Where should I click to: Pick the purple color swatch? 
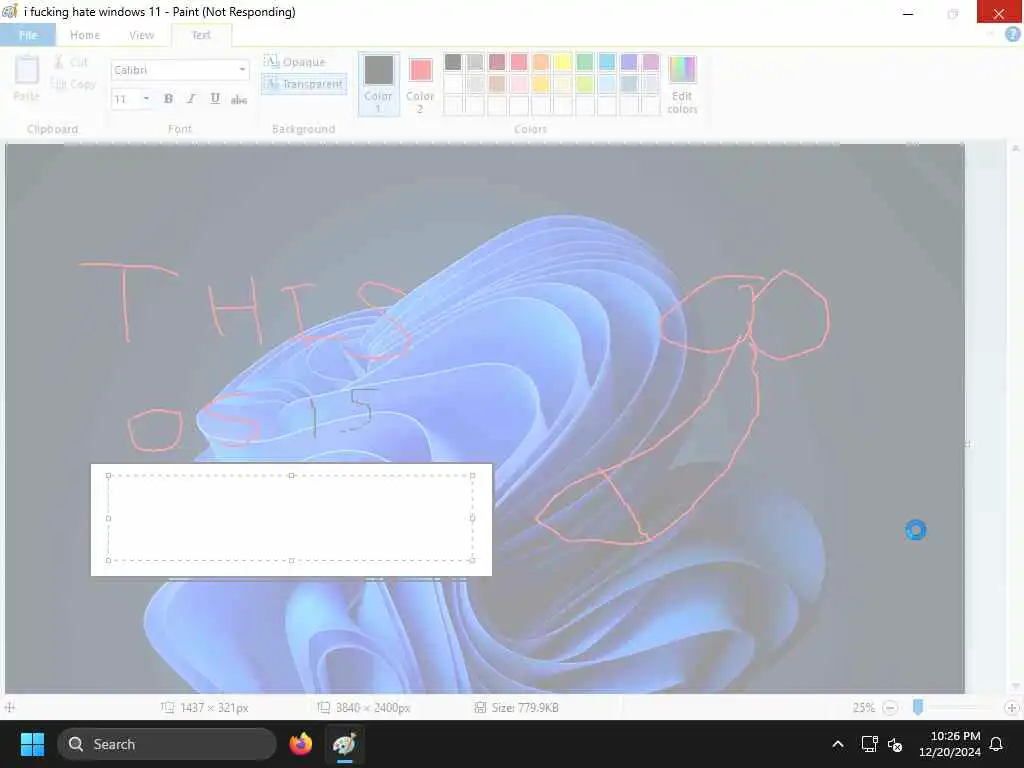coord(651,61)
